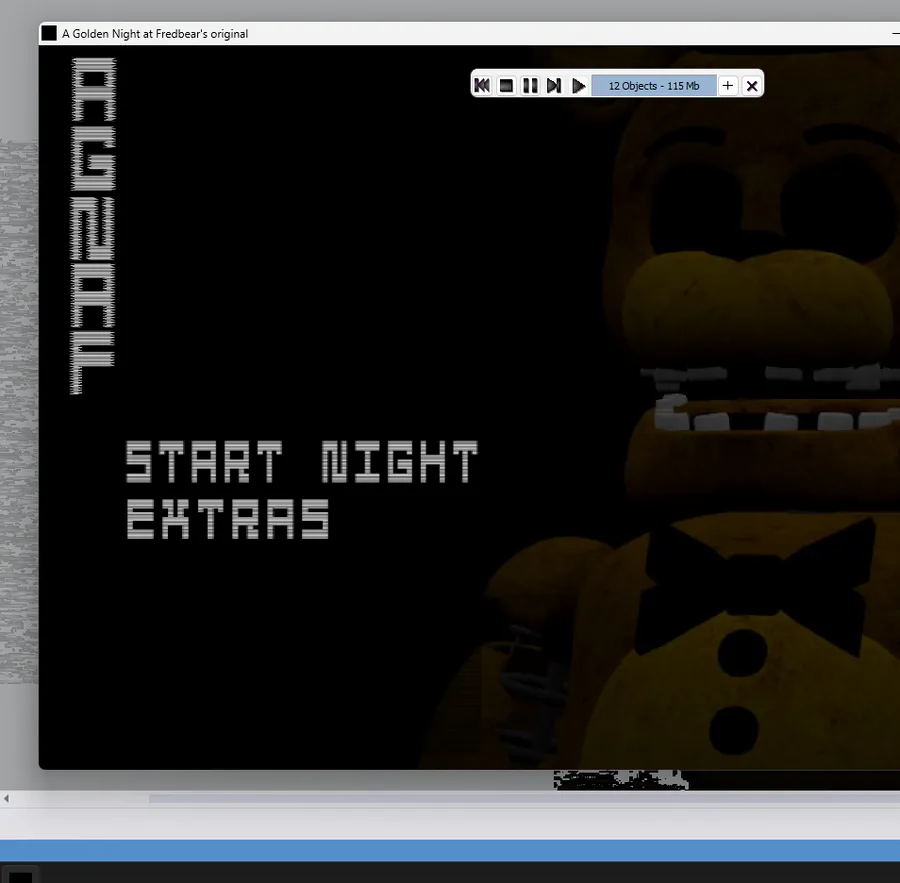The height and width of the screenshot is (883, 900).
Task: Click the Play button in the debugger bar
Action: click(578, 86)
